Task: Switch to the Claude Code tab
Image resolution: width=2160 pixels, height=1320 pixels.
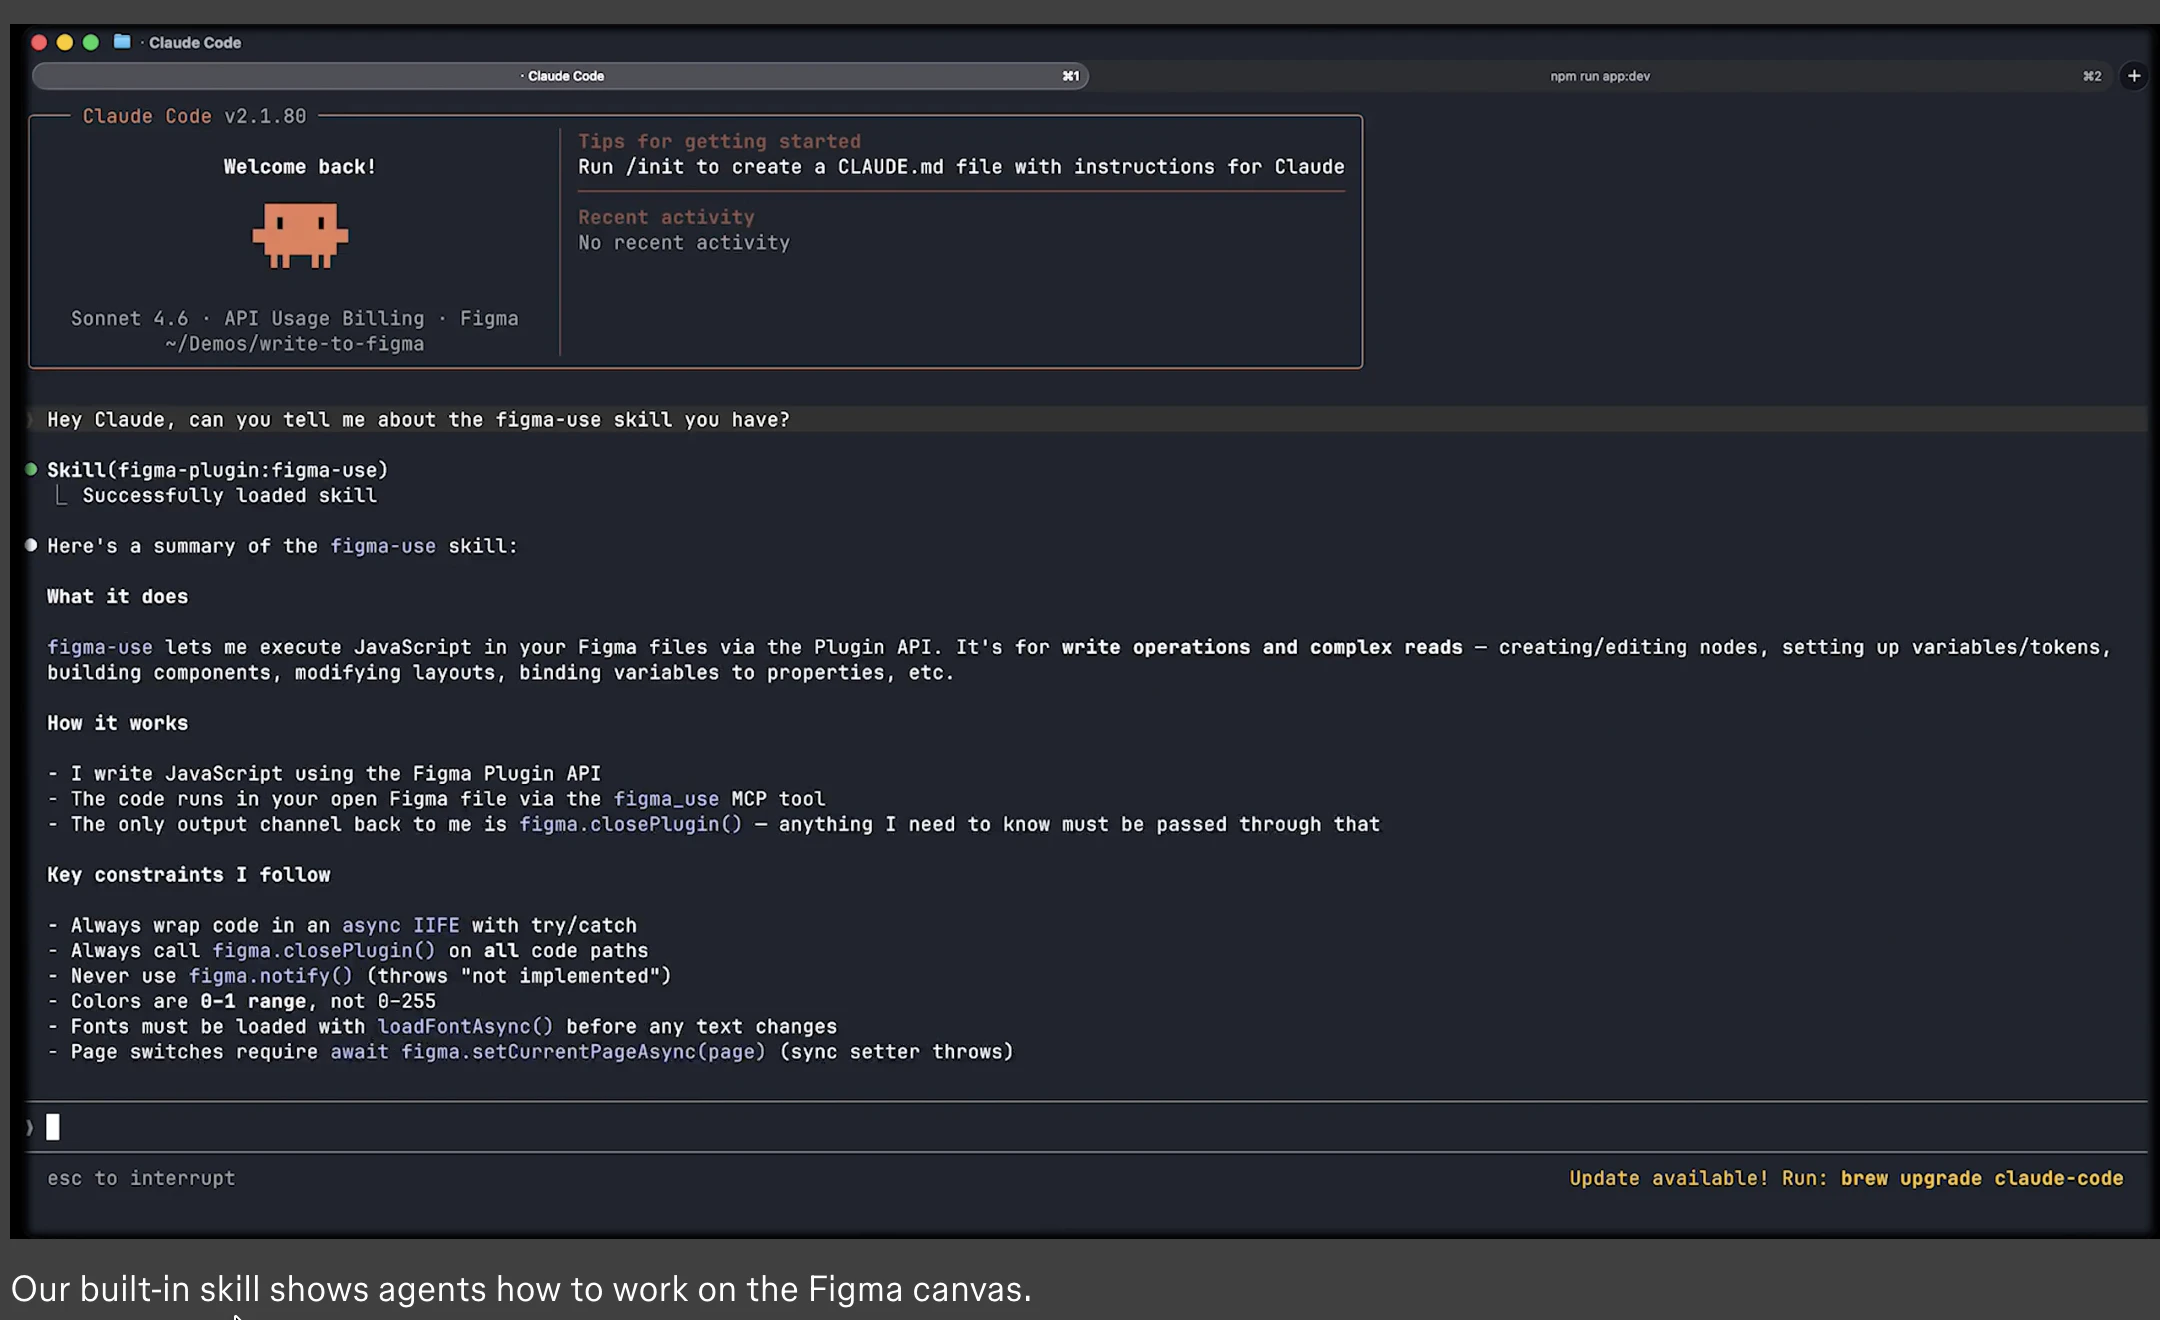Action: click(x=563, y=75)
